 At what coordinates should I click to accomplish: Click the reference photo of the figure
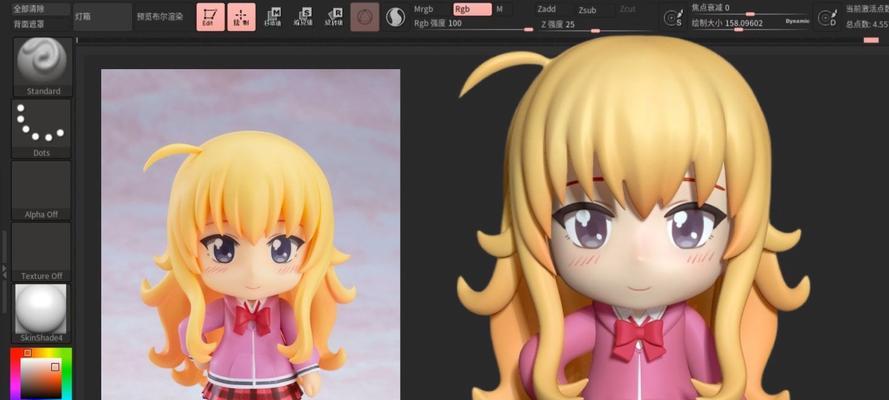tap(251, 235)
